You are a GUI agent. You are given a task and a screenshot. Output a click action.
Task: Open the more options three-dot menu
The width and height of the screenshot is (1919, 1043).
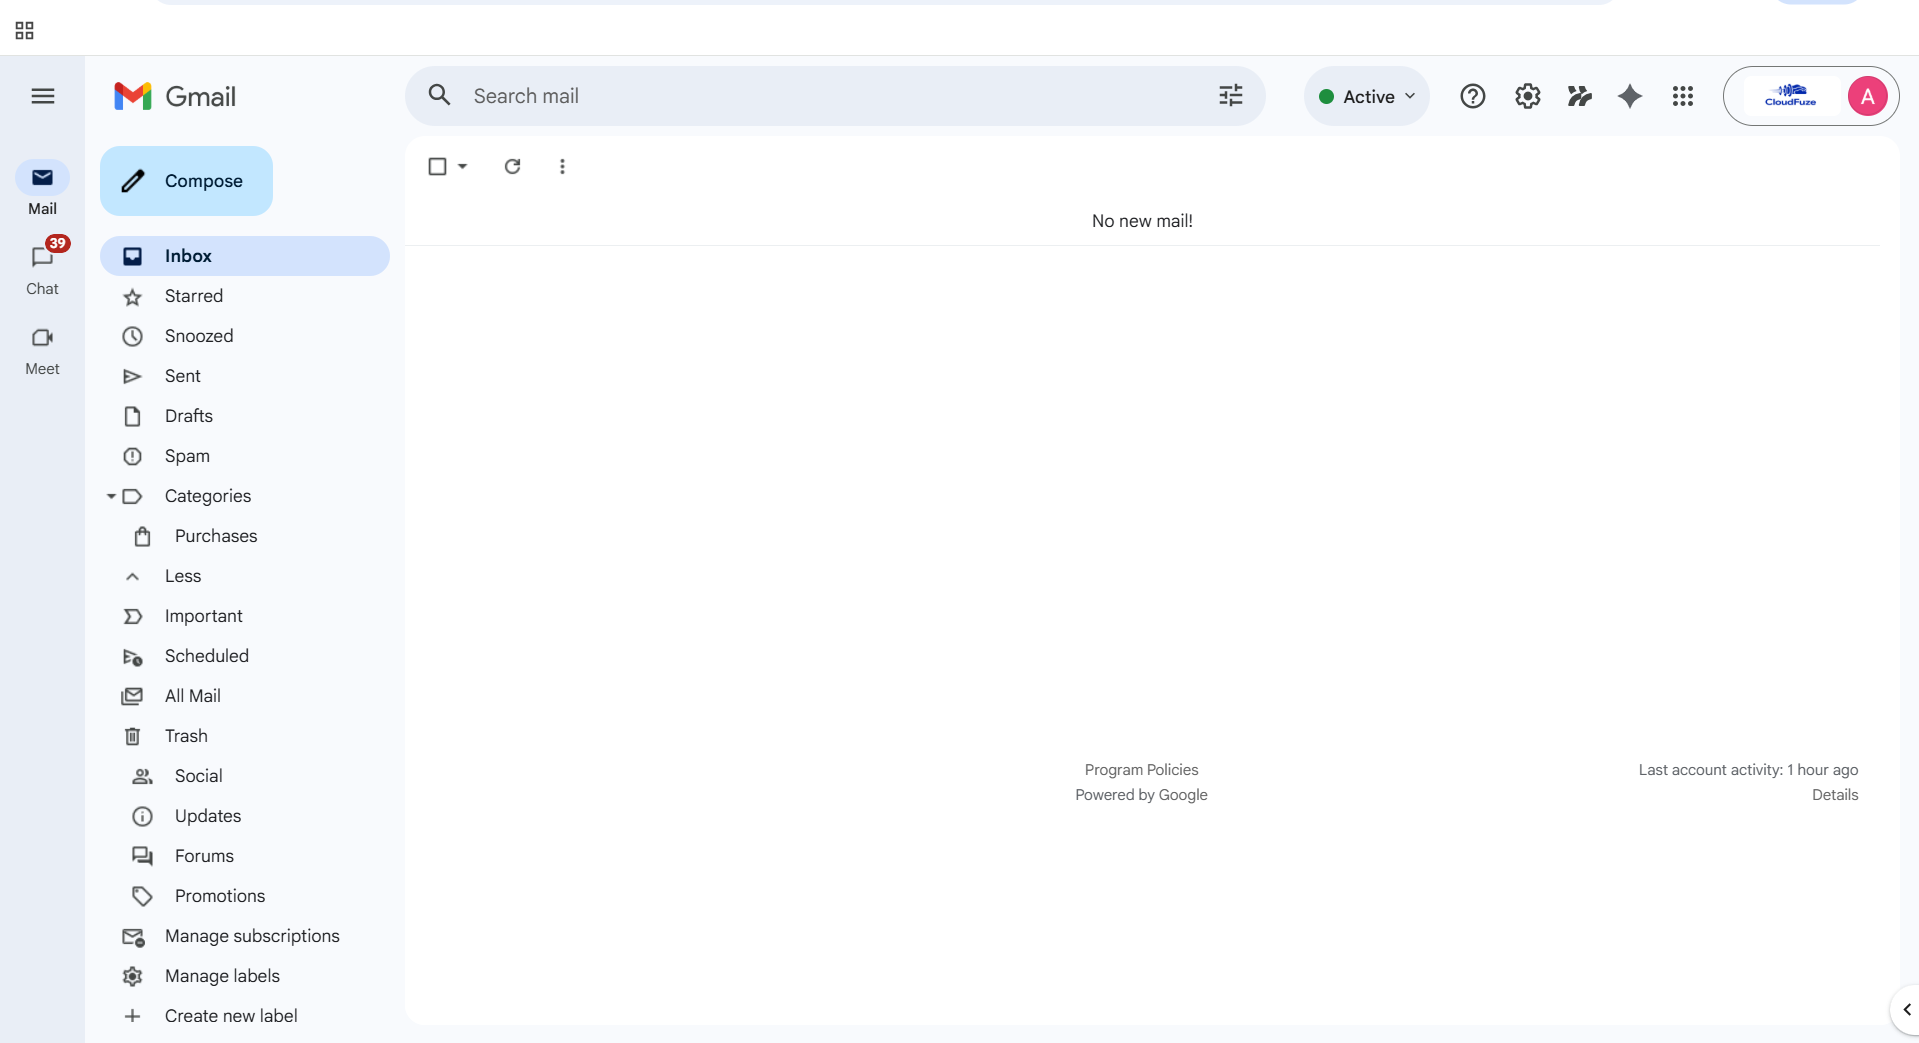pos(562,166)
